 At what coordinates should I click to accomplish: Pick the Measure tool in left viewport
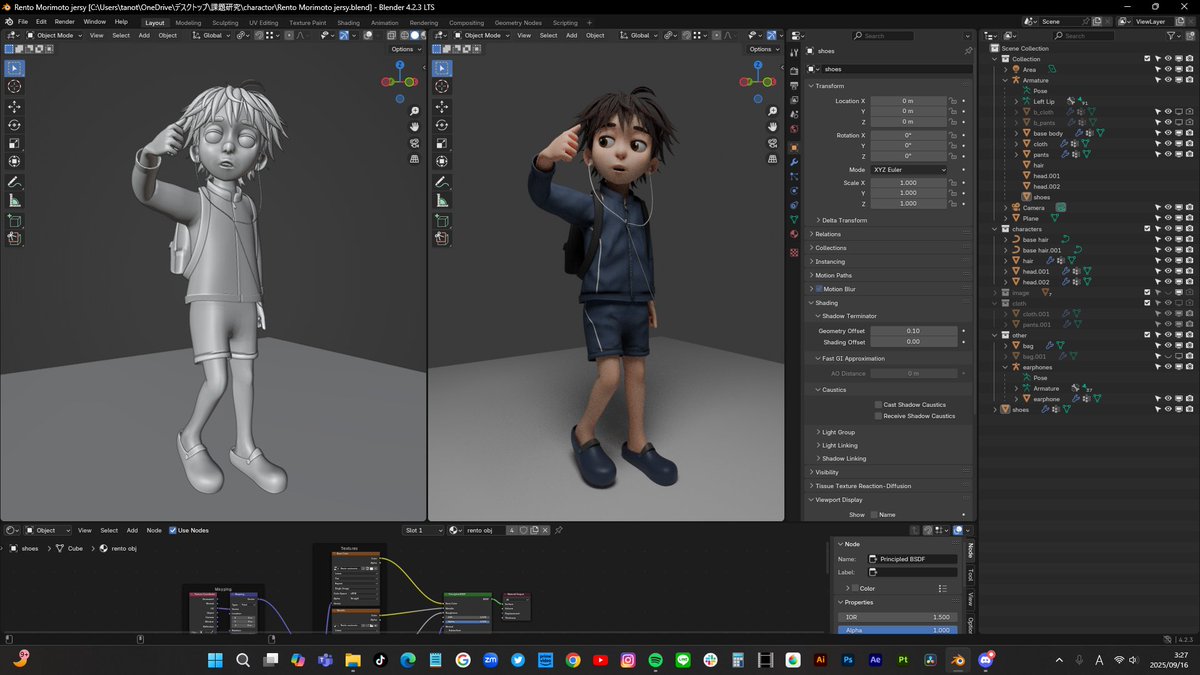click(15, 201)
